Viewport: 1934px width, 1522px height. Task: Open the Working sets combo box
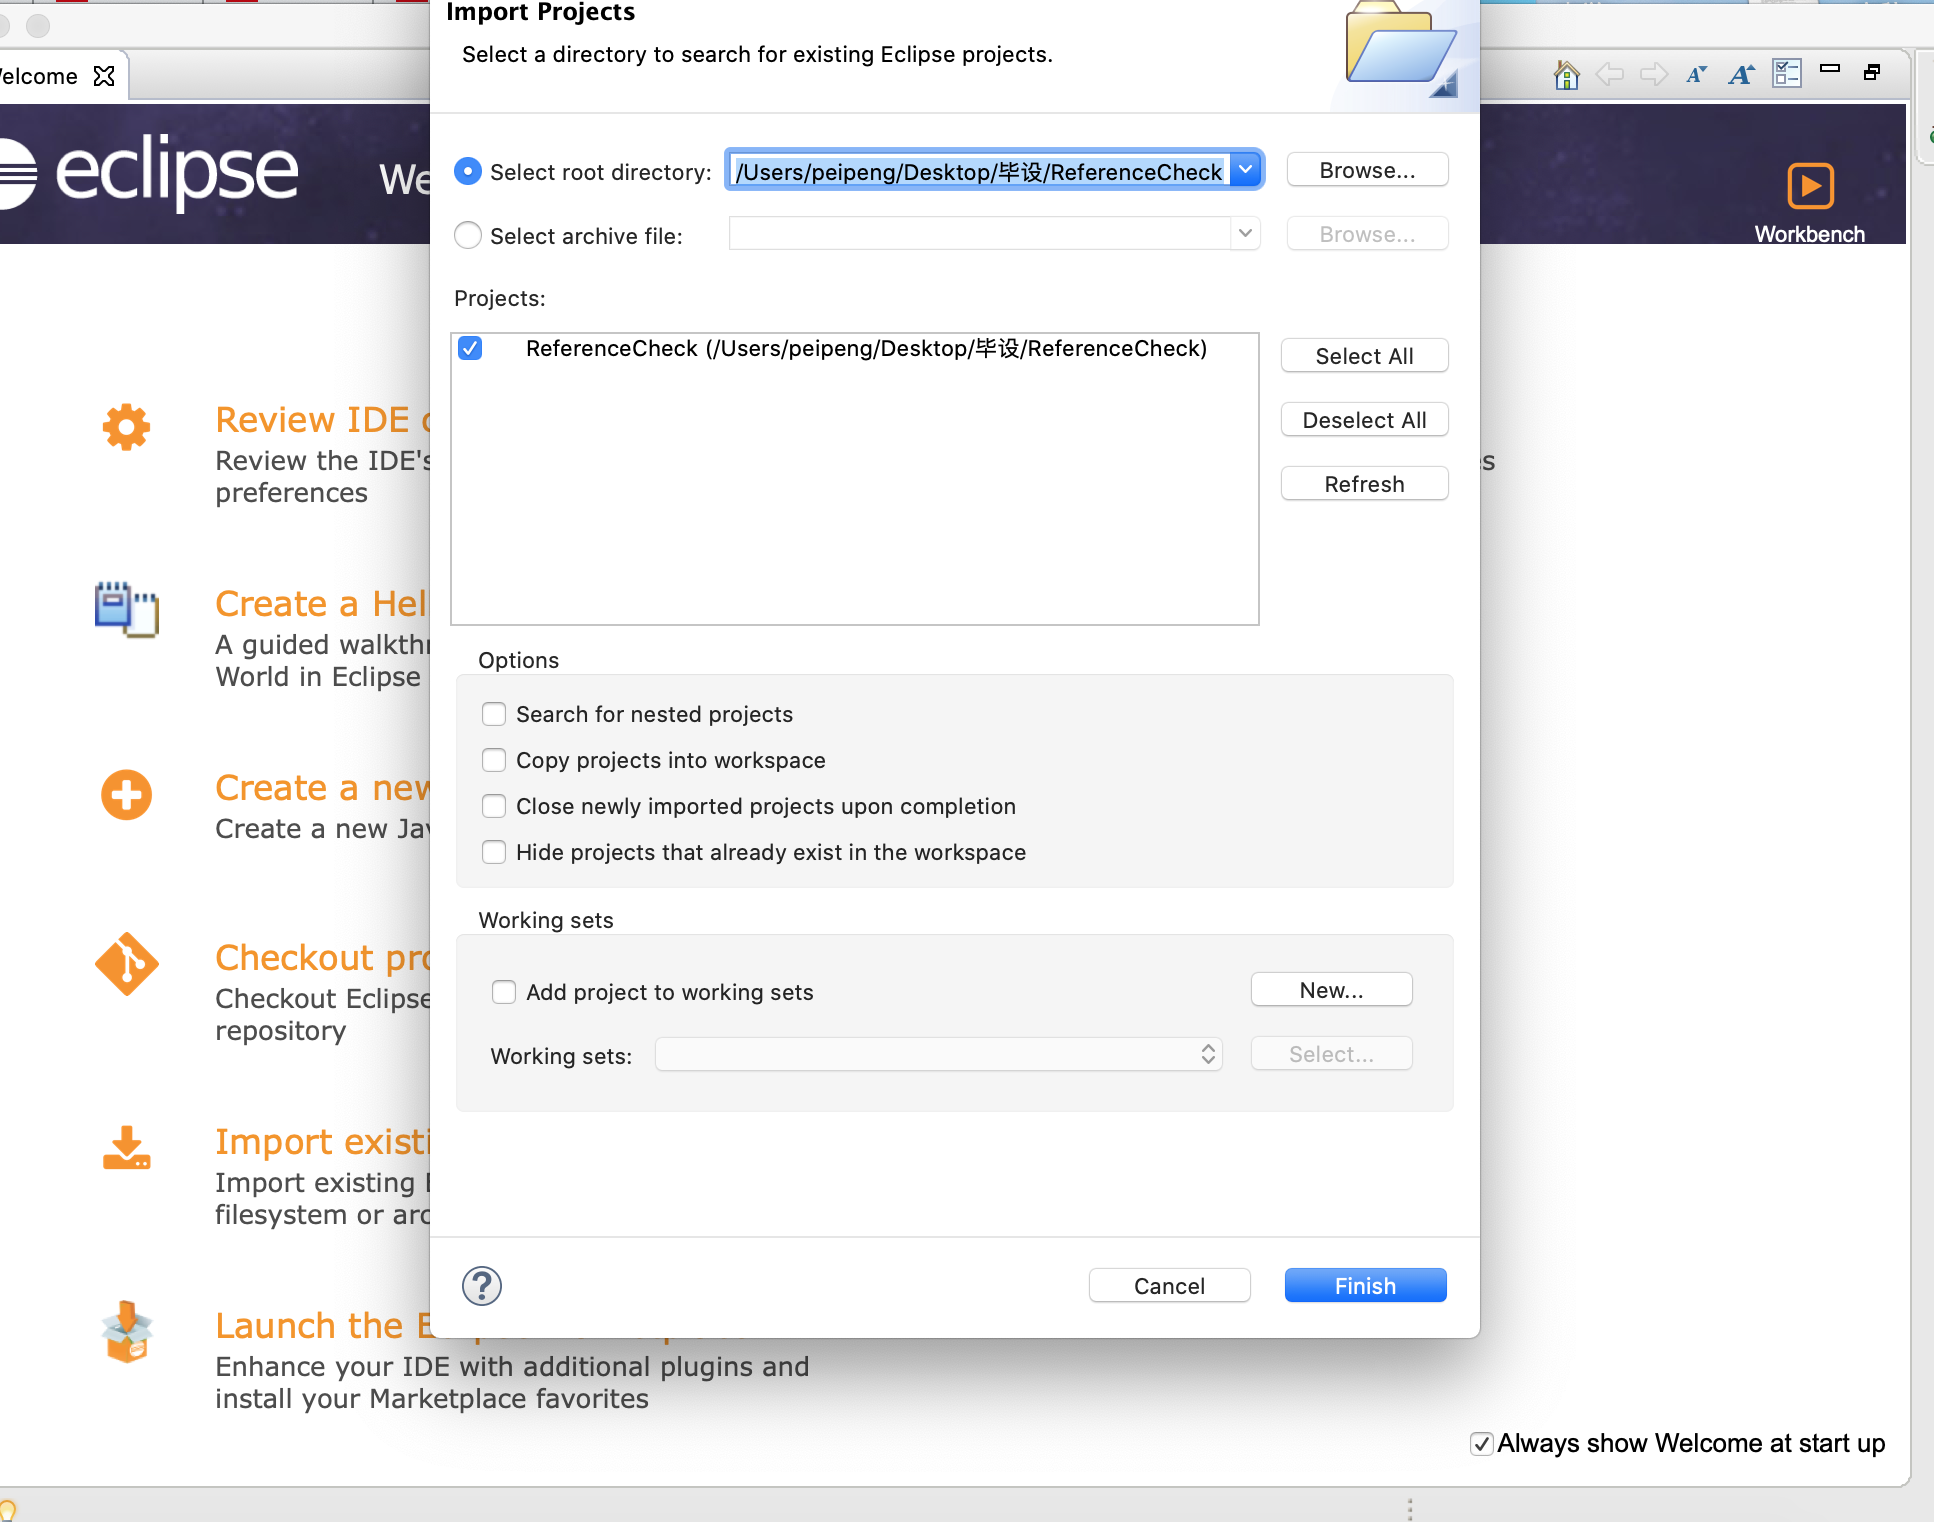click(938, 1054)
